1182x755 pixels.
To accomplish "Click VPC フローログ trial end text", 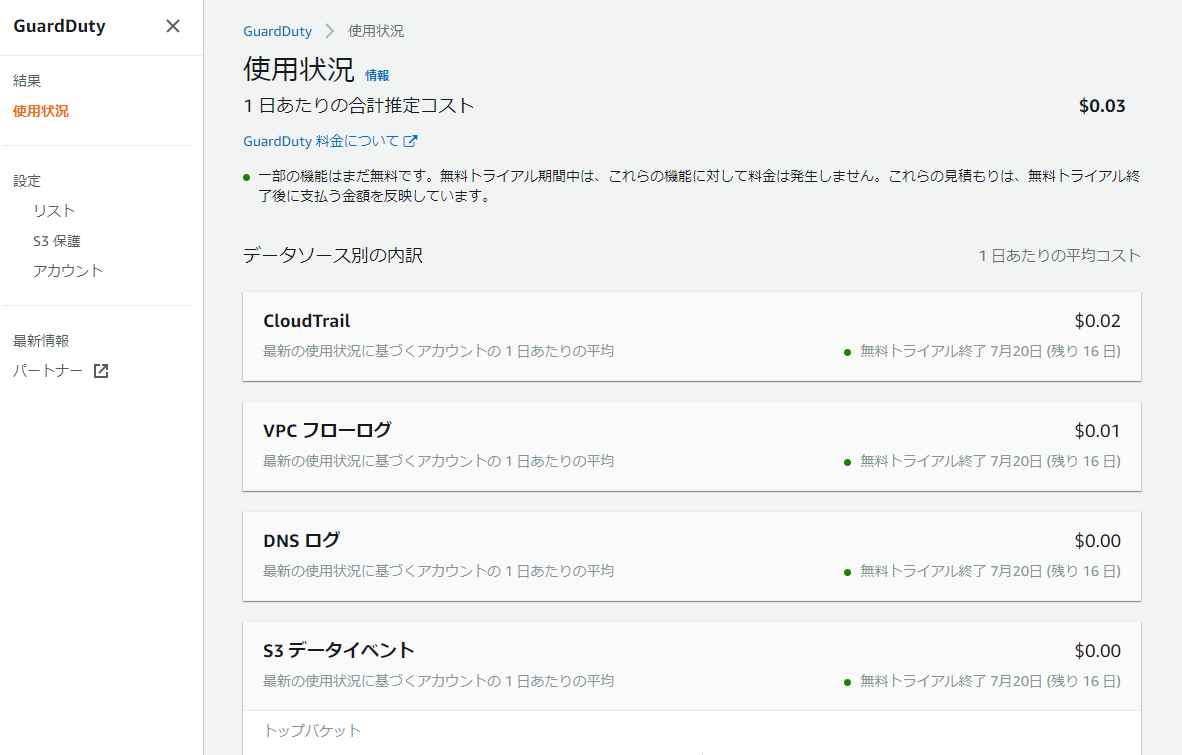I will [991, 461].
